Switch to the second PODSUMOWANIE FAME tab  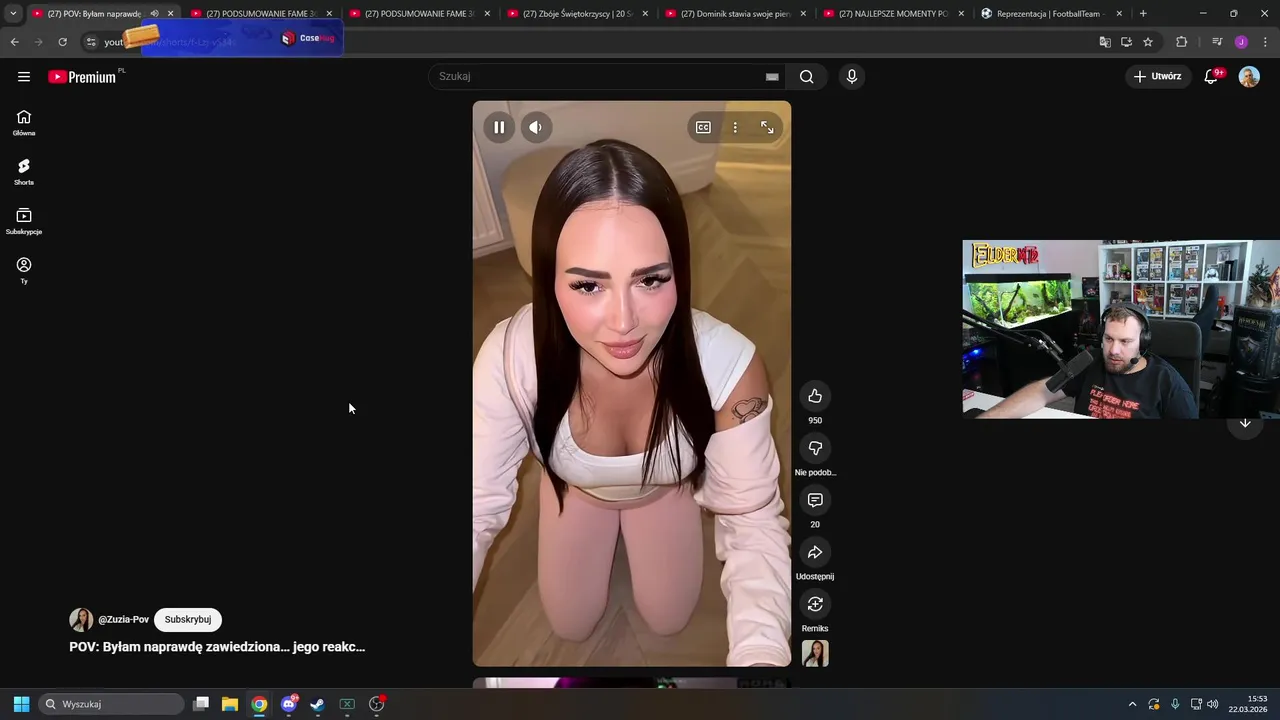coord(262,14)
